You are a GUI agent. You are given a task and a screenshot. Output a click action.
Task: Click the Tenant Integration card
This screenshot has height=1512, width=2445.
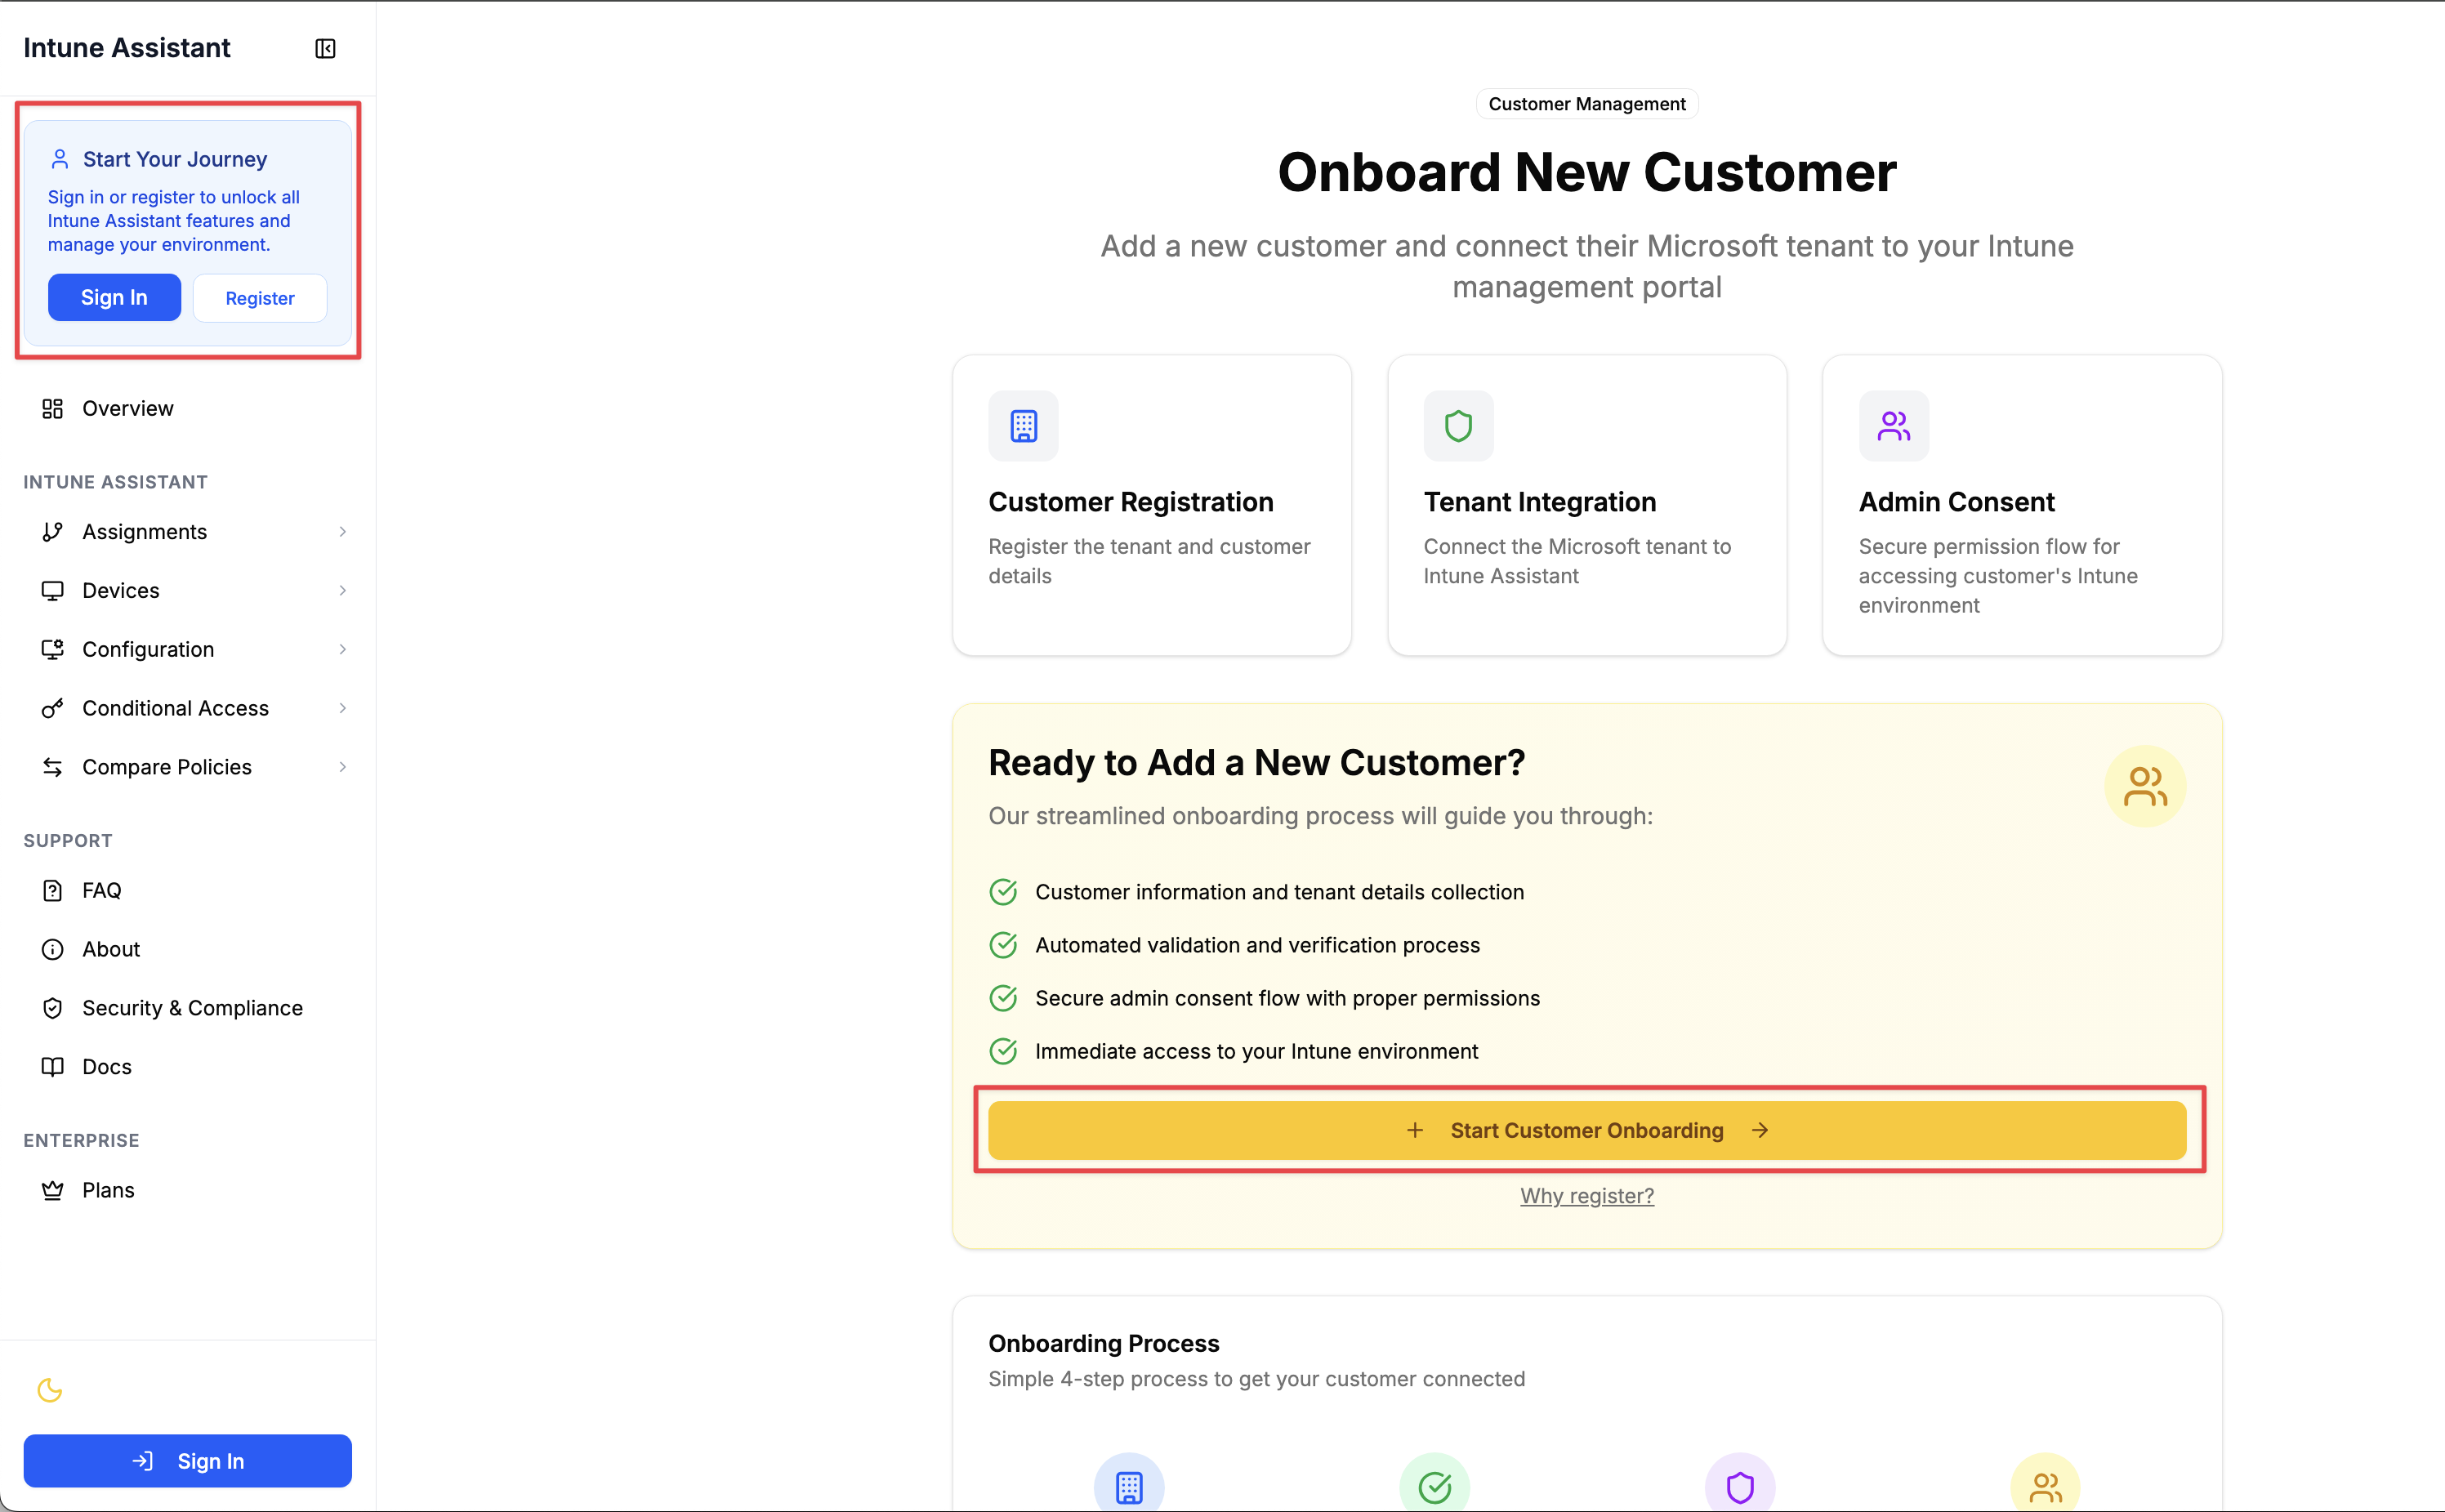[1586, 505]
